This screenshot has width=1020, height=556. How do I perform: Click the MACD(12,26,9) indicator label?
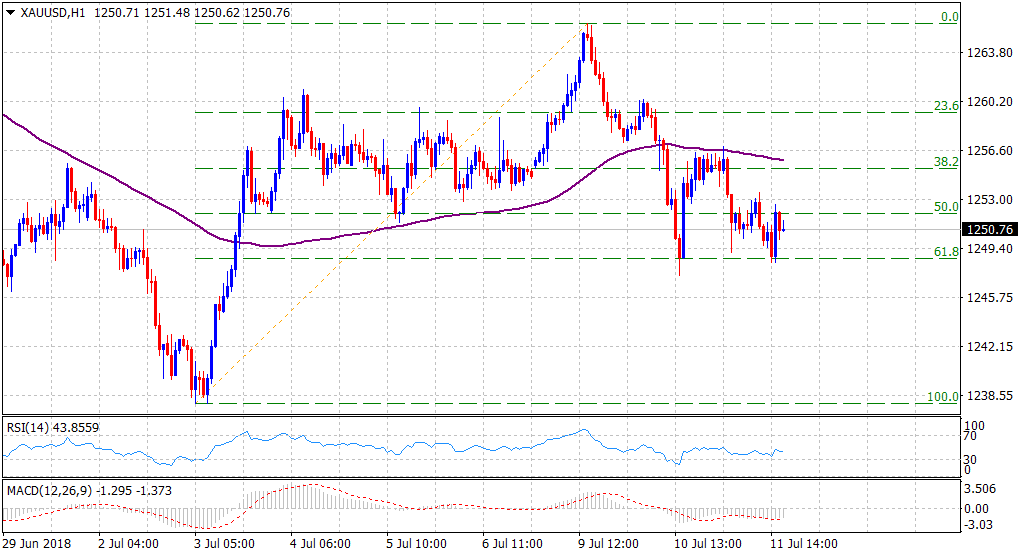(49, 490)
